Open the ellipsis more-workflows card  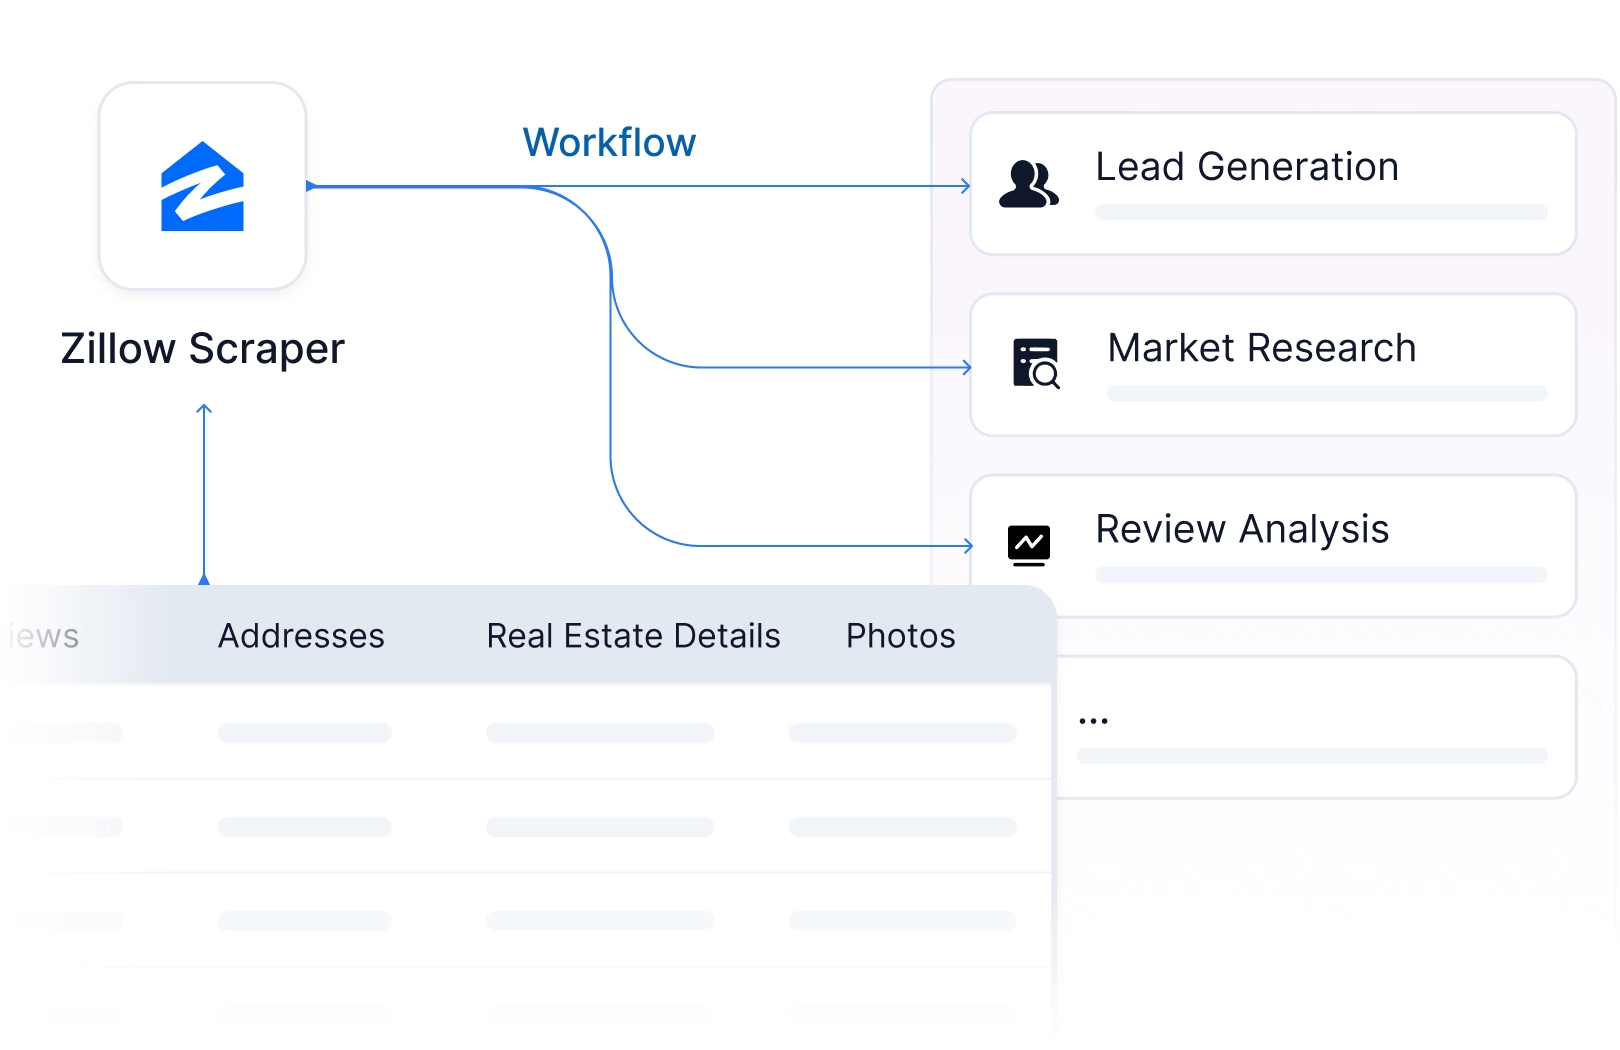pyautogui.click(x=1316, y=727)
